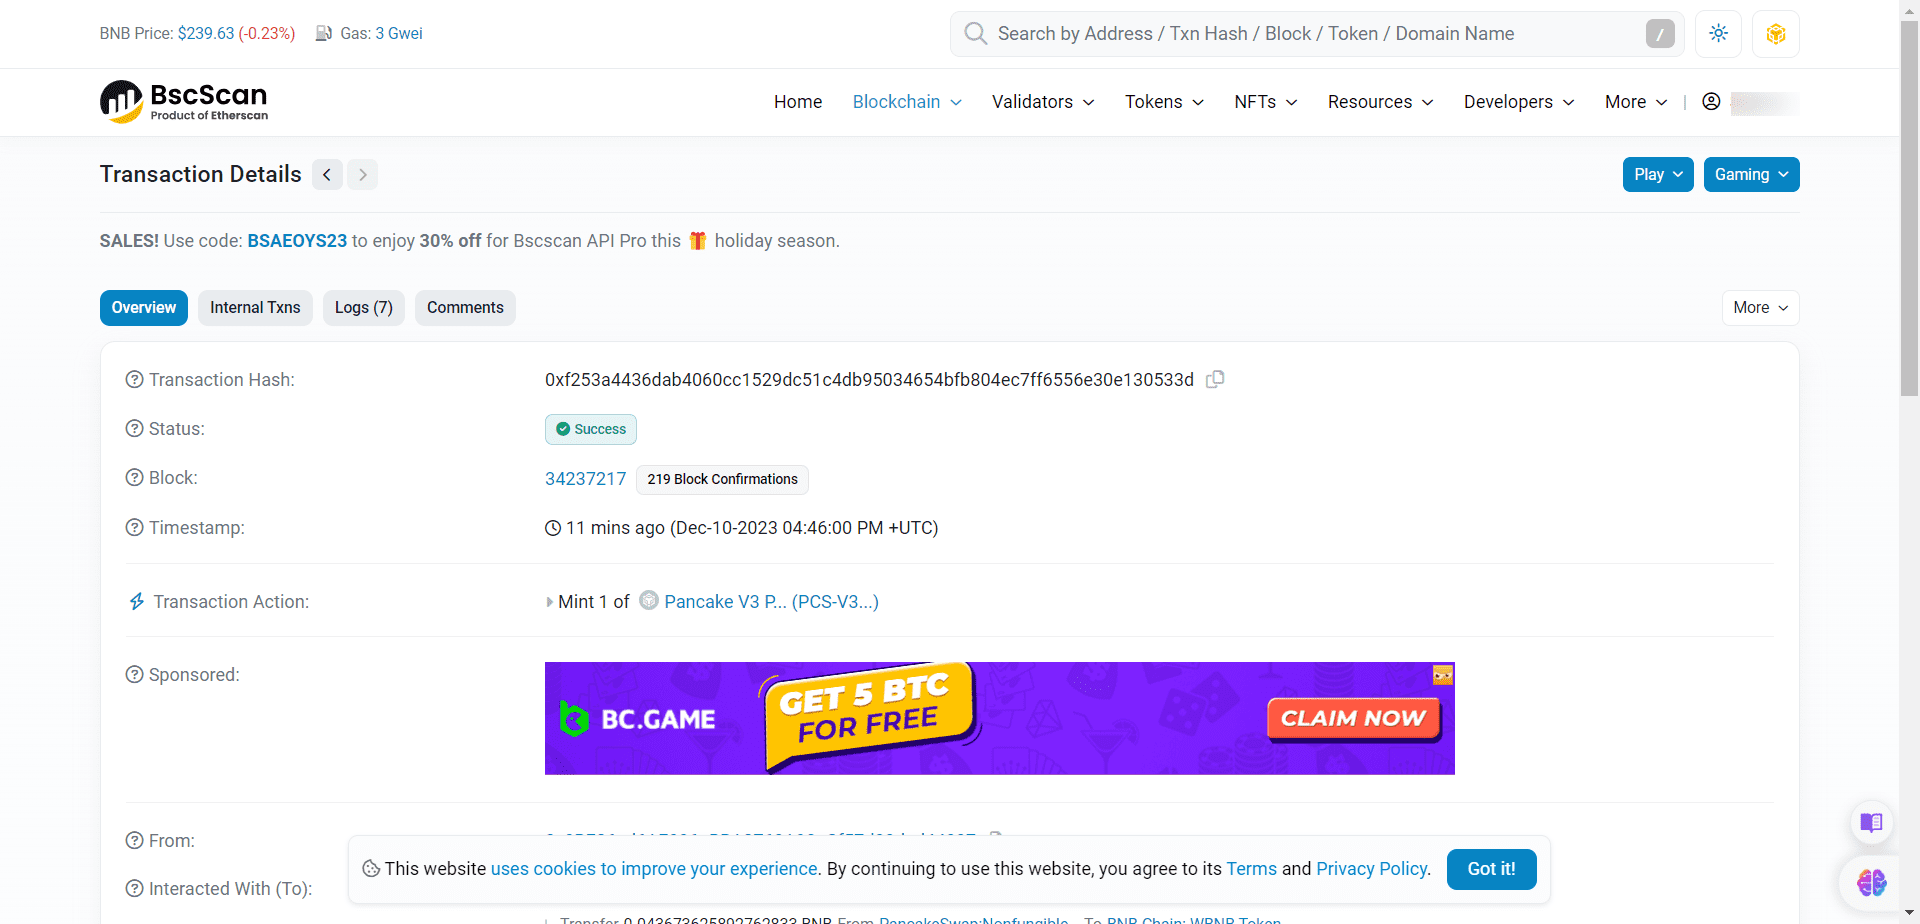
Task: Open the Pancake V3 P... (PCS-V3...) link
Action: pyautogui.click(x=771, y=602)
